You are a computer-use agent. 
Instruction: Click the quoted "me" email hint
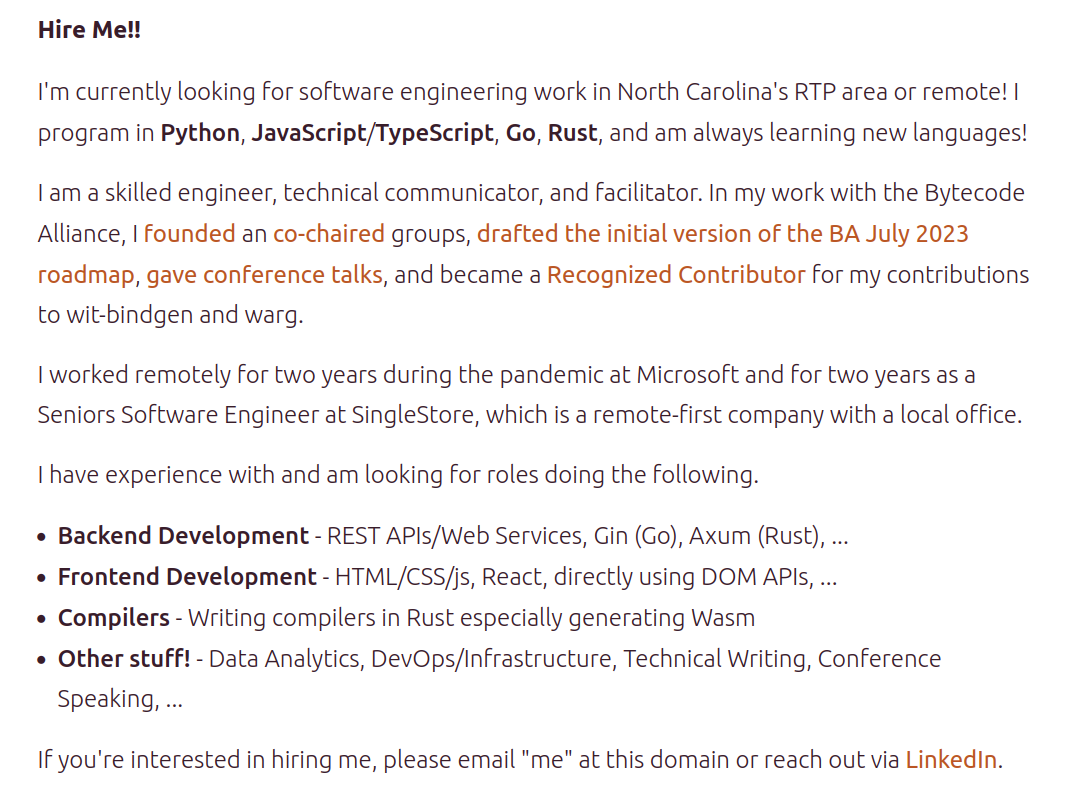click(546, 760)
